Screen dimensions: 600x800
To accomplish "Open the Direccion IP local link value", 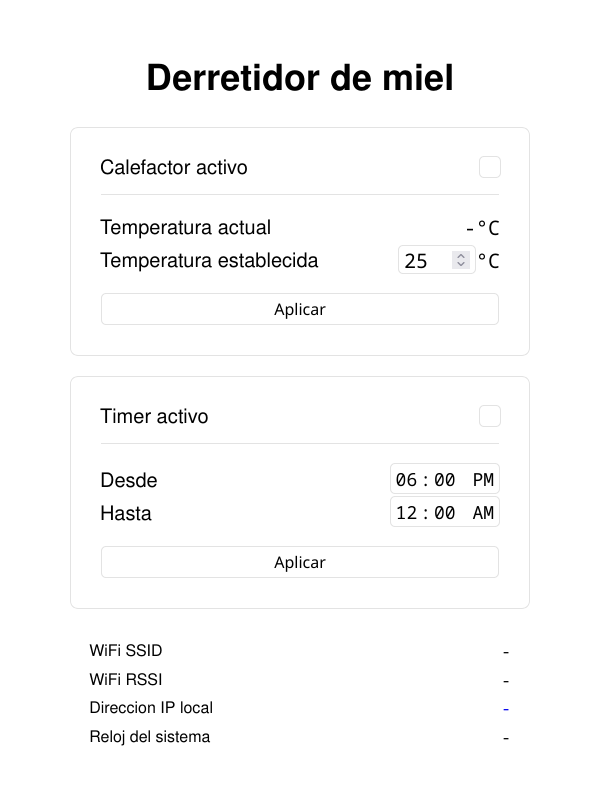I will coord(506,709).
